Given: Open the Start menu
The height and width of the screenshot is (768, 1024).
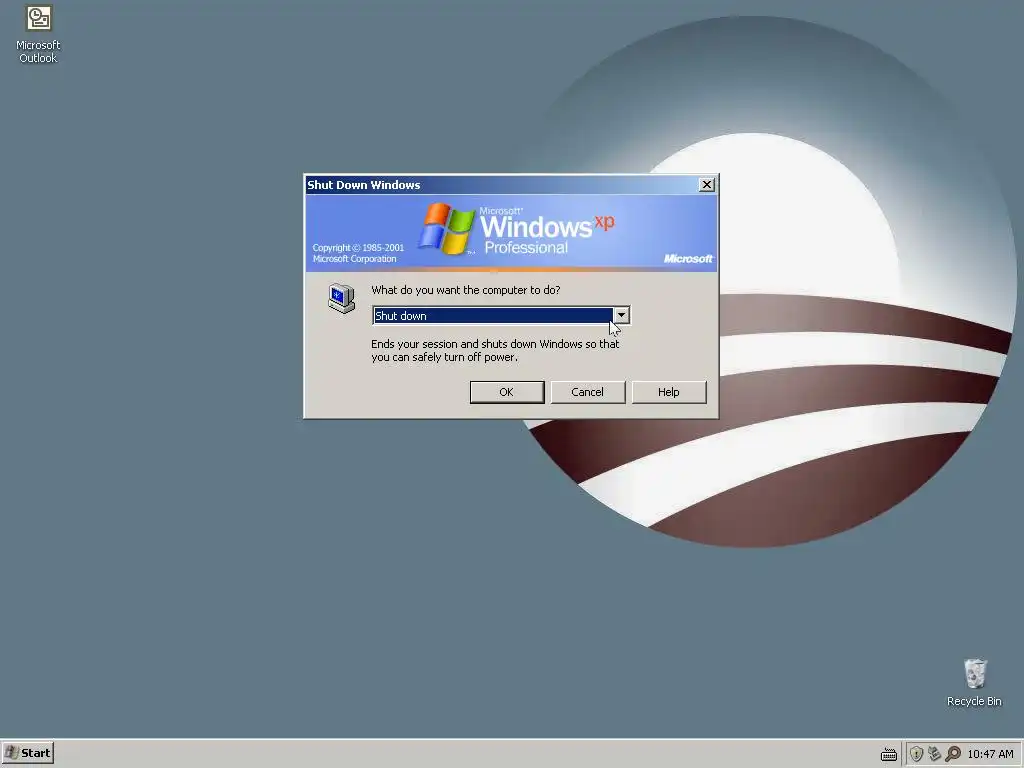Looking at the screenshot, I should 27,753.
